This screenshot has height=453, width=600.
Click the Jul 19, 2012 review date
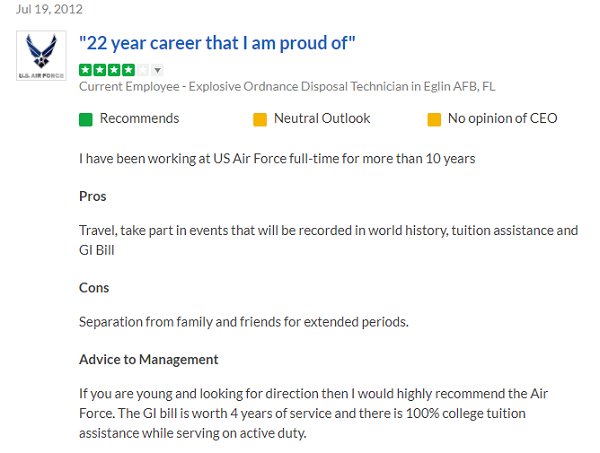coord(43,8)
